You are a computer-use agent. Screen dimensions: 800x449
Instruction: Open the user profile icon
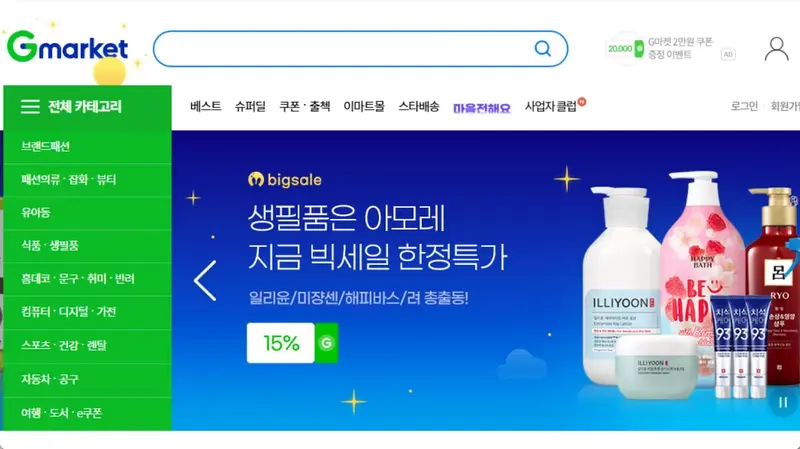tap(777, 48)
